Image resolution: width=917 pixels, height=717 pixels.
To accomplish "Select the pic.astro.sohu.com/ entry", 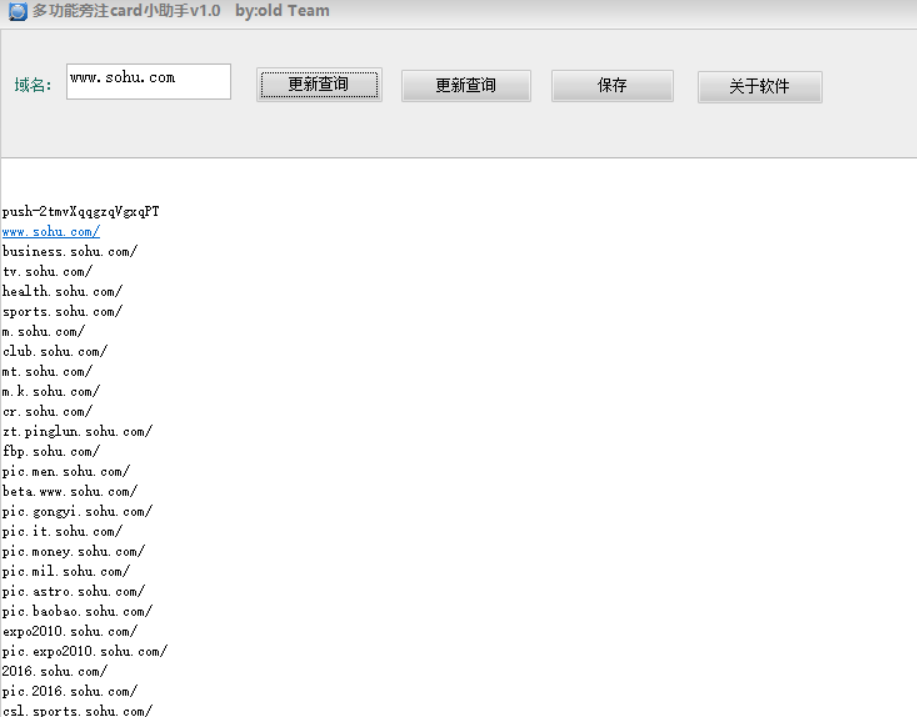I will coord(74,591).
